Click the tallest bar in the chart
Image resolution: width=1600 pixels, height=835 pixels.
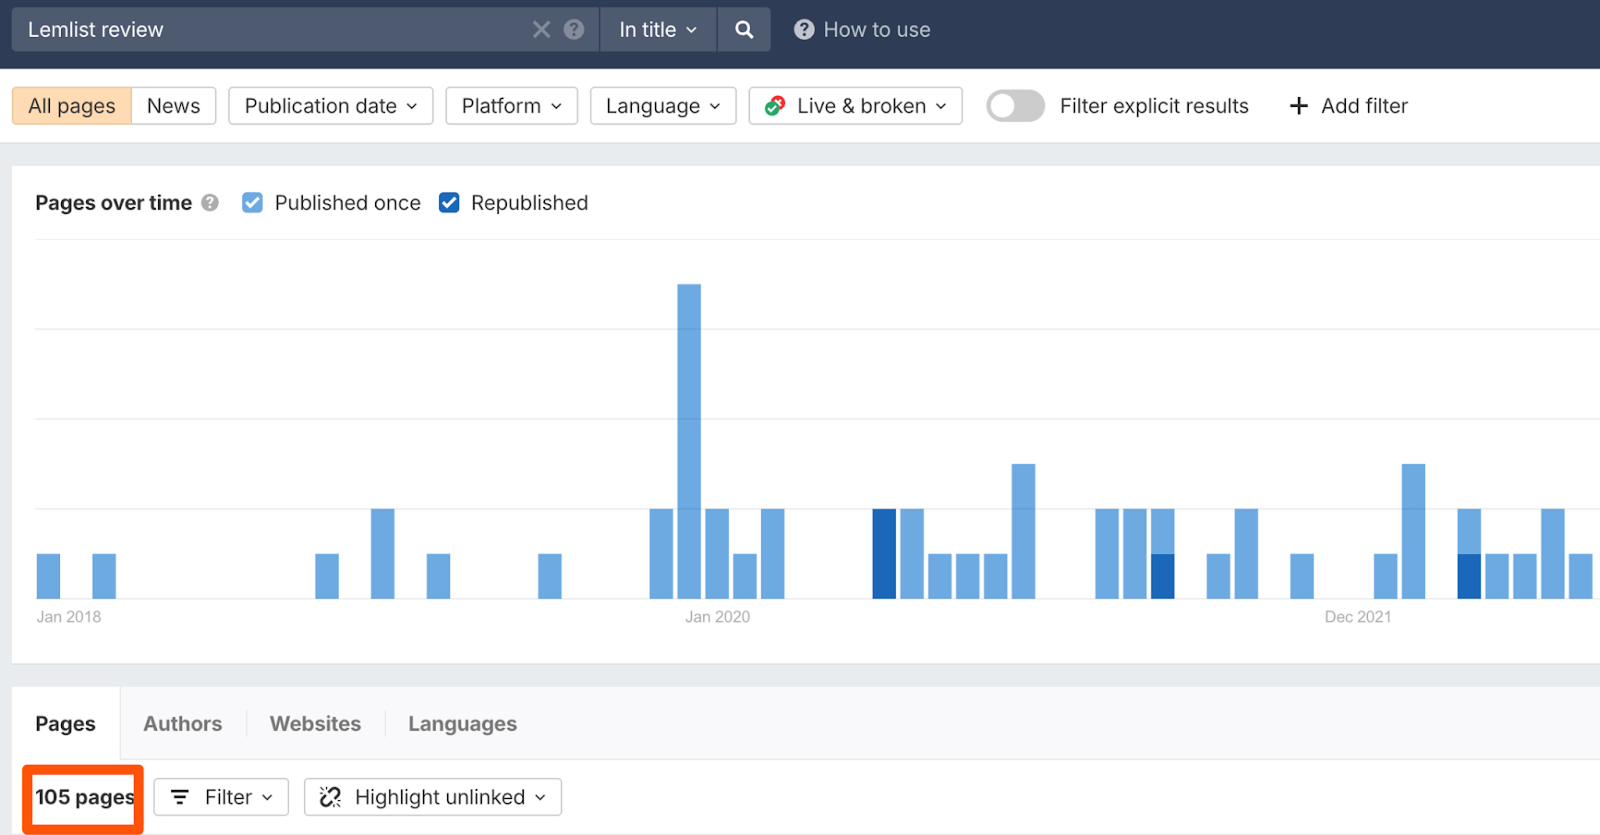pyautogui.click(x=689, y=441)
